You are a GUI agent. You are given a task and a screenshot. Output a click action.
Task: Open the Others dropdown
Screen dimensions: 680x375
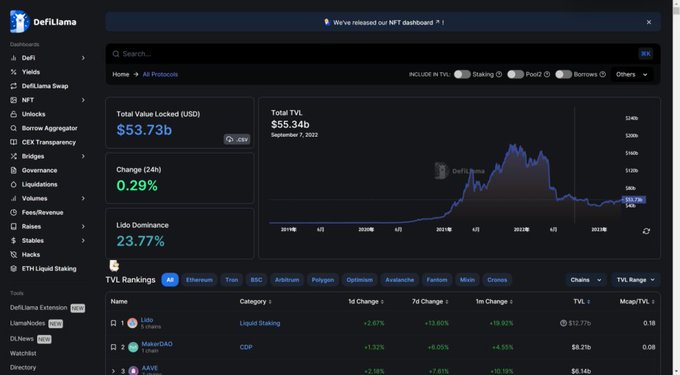(x=631, y=75)
